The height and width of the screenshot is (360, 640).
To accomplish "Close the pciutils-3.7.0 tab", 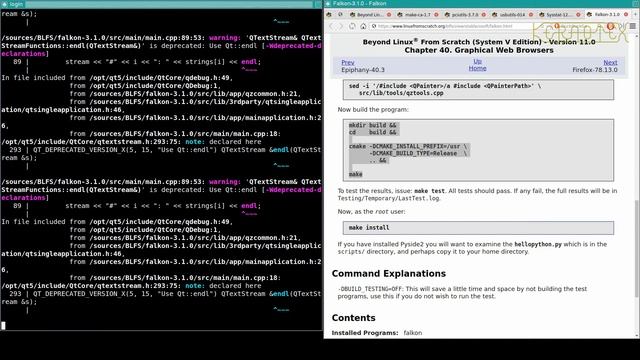I will (x=484, y=15).
